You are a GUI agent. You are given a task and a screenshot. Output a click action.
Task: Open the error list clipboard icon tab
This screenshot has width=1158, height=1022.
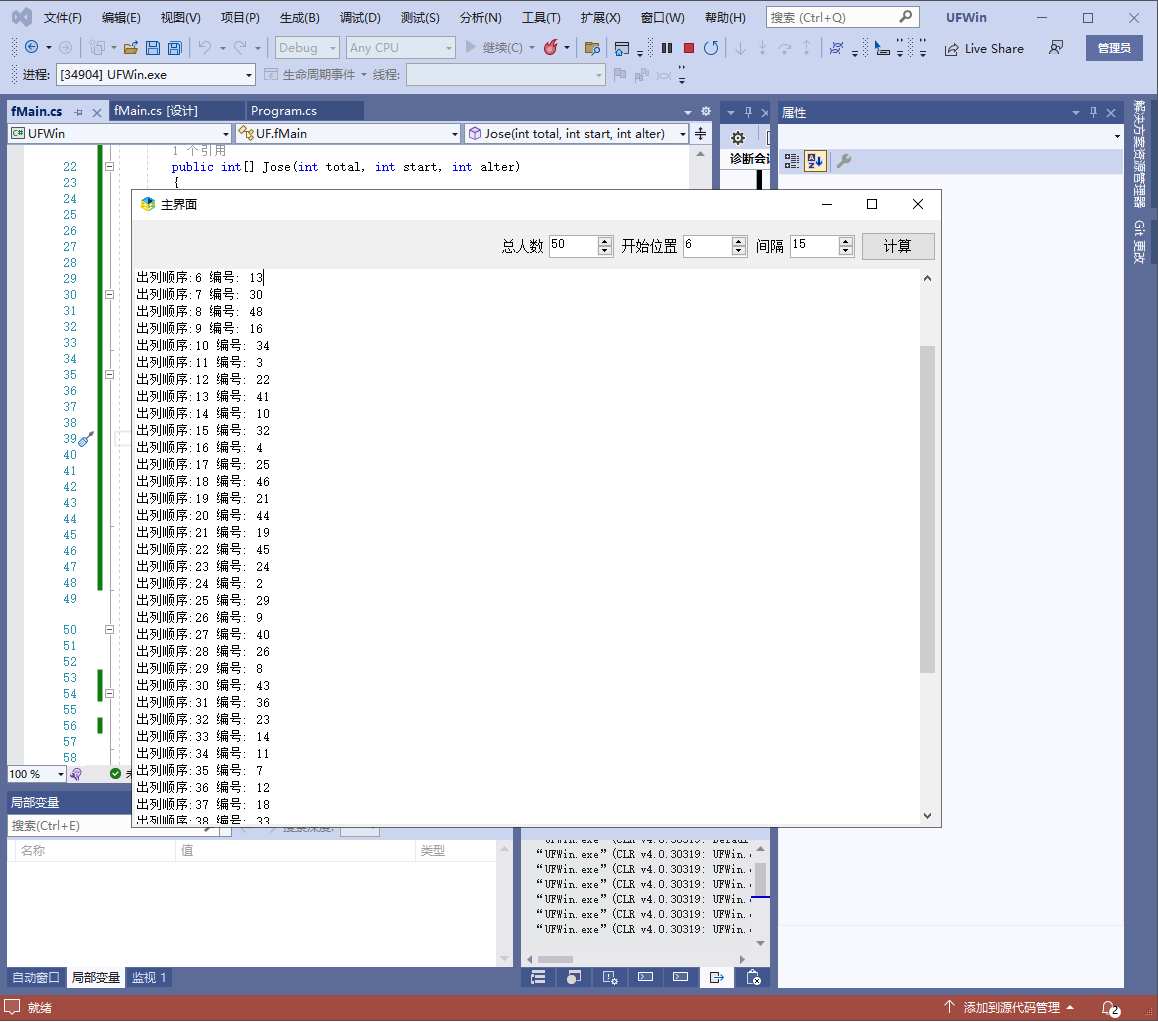coord(753,977)
